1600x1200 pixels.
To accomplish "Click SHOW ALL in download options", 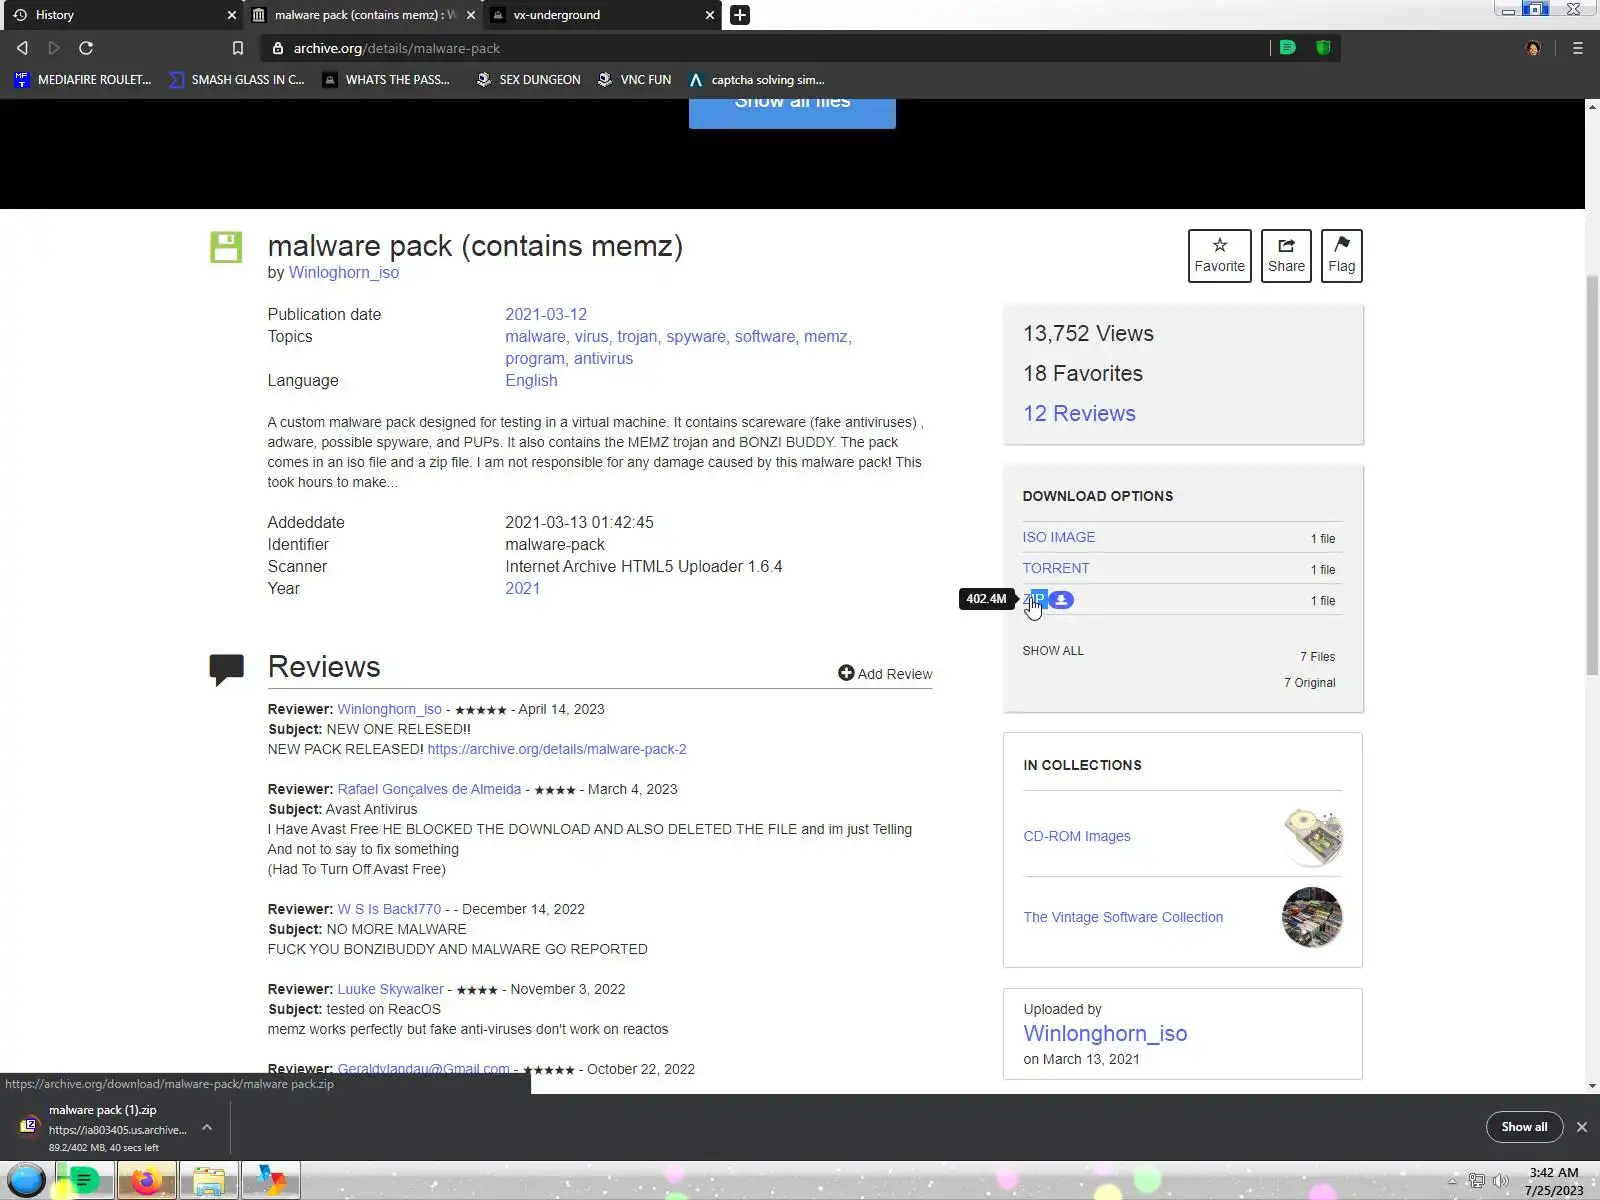I will pyautogui.click(x=1052, y=651).
